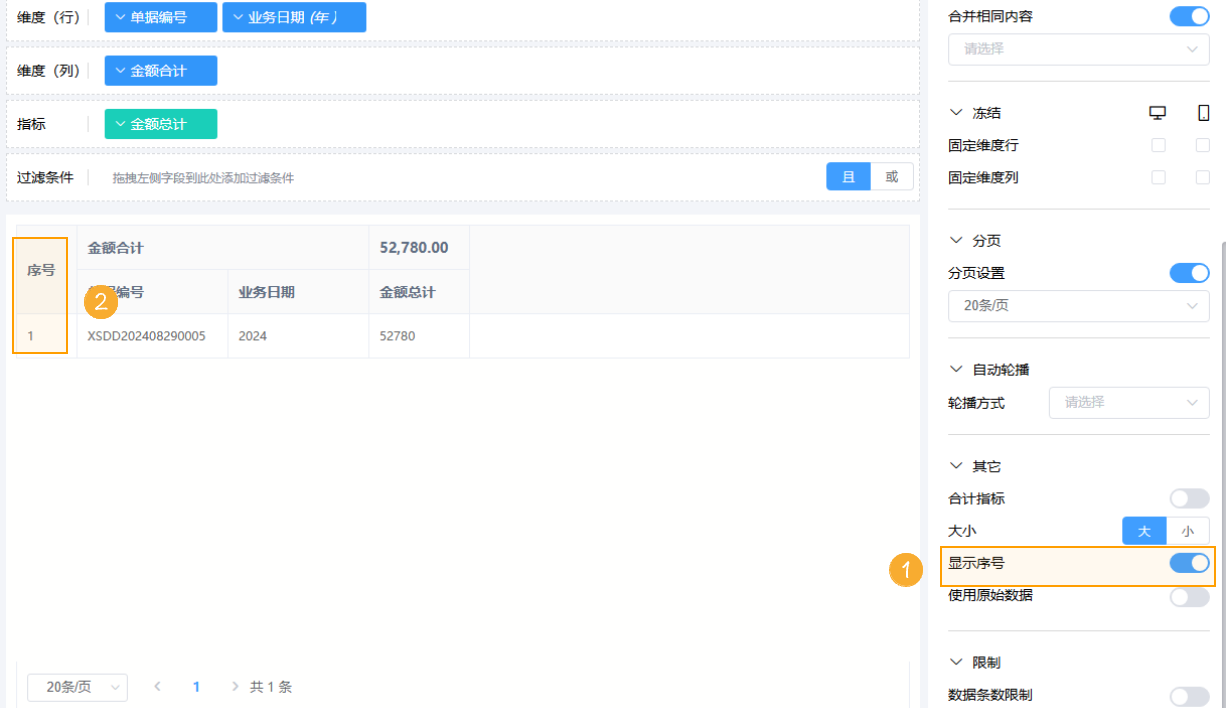
Task: Set size to 小
Action: click(1187, 531)
